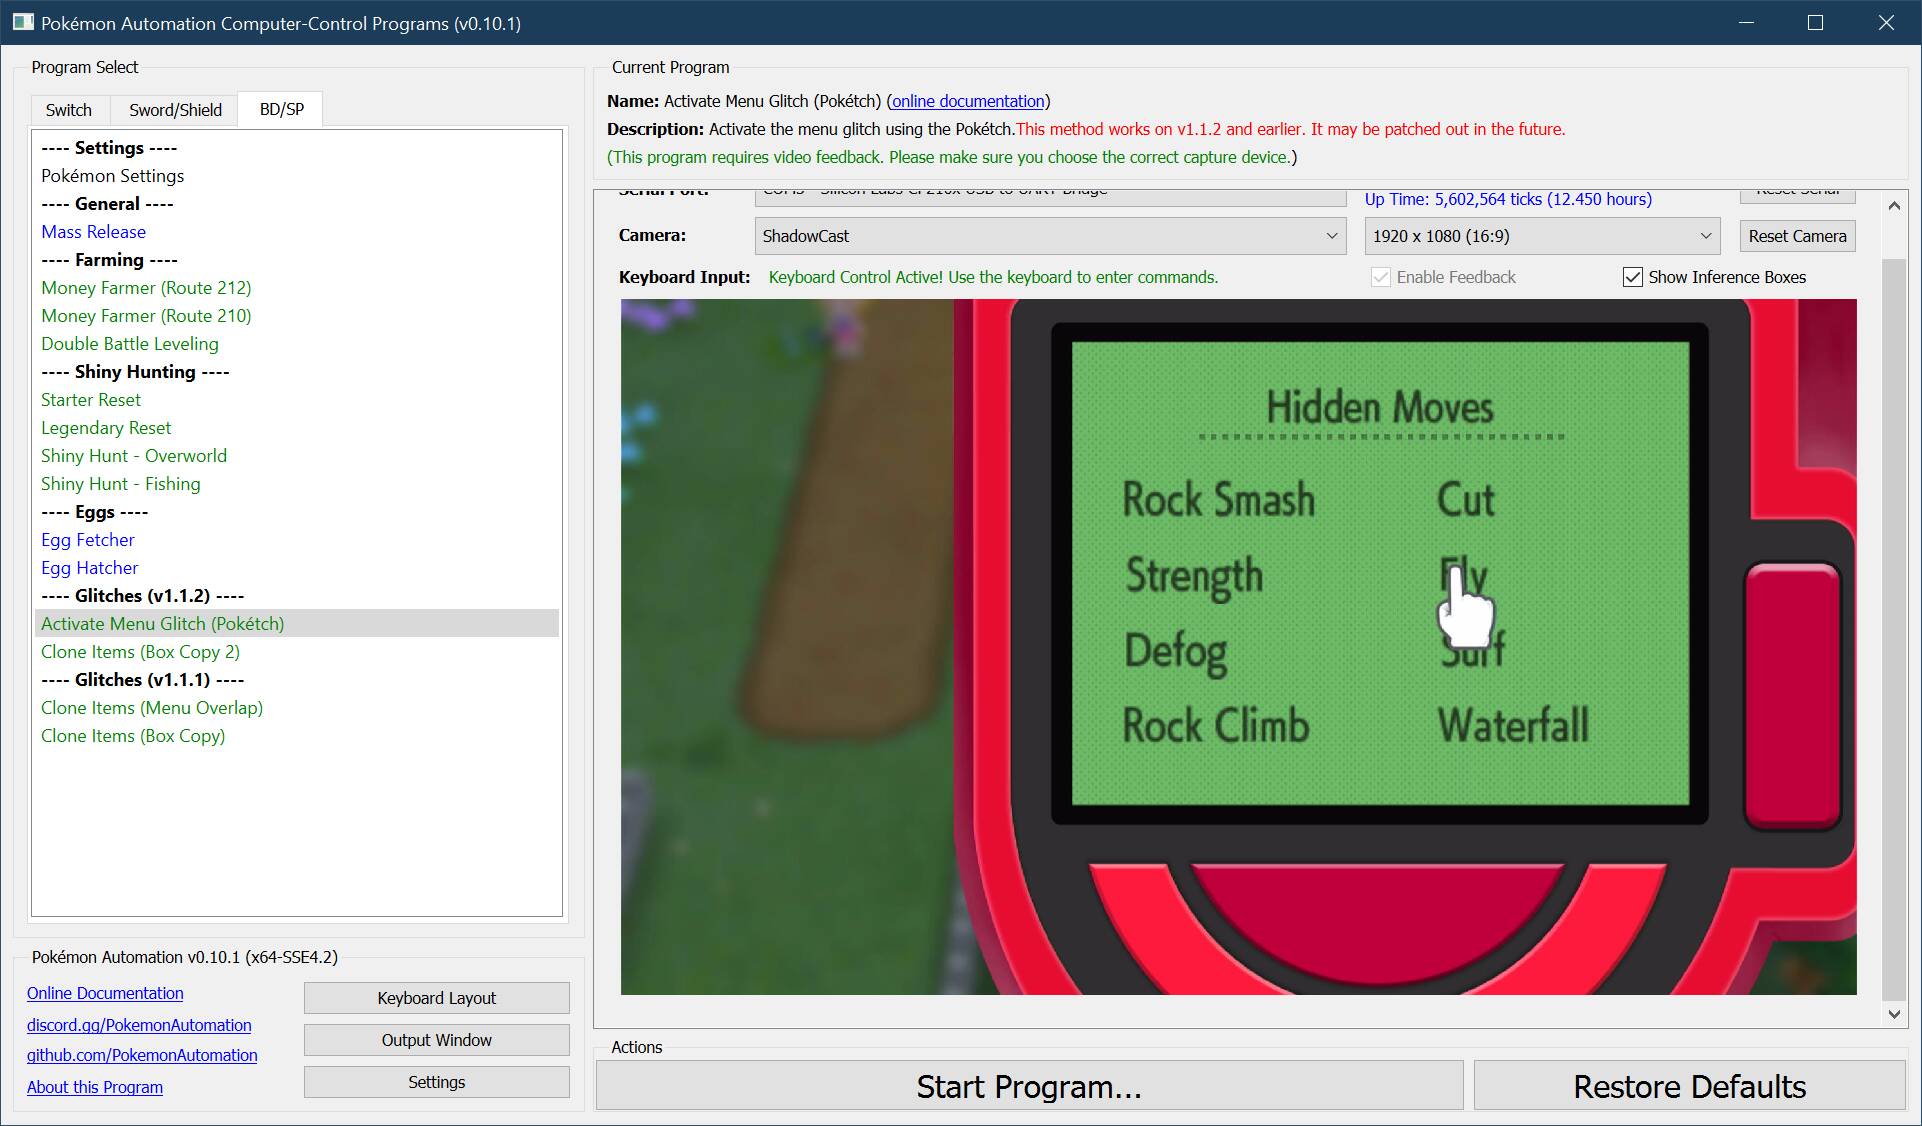The width and height of the screenshot is (1922, 1126).
Task: Minimize the application window
Action: tap(1746, 23)
